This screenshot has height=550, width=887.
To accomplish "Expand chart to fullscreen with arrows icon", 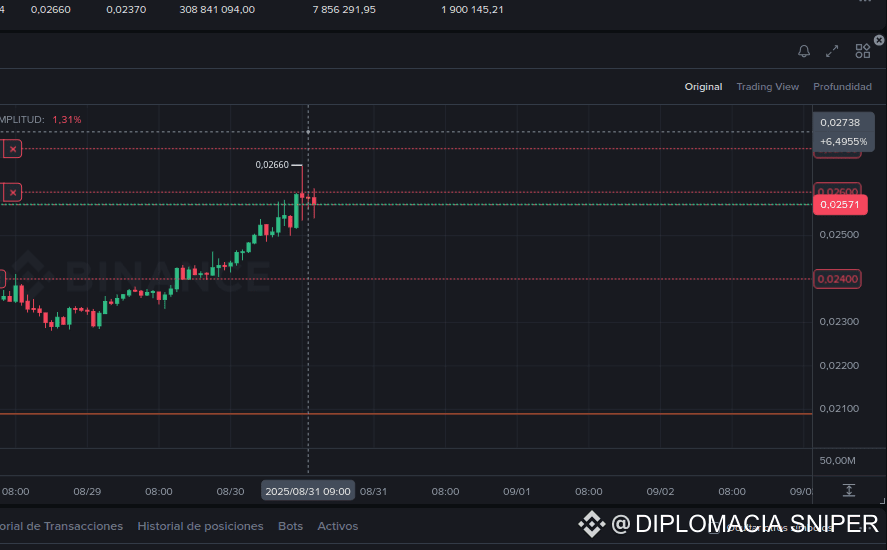I will click(832, 51).
